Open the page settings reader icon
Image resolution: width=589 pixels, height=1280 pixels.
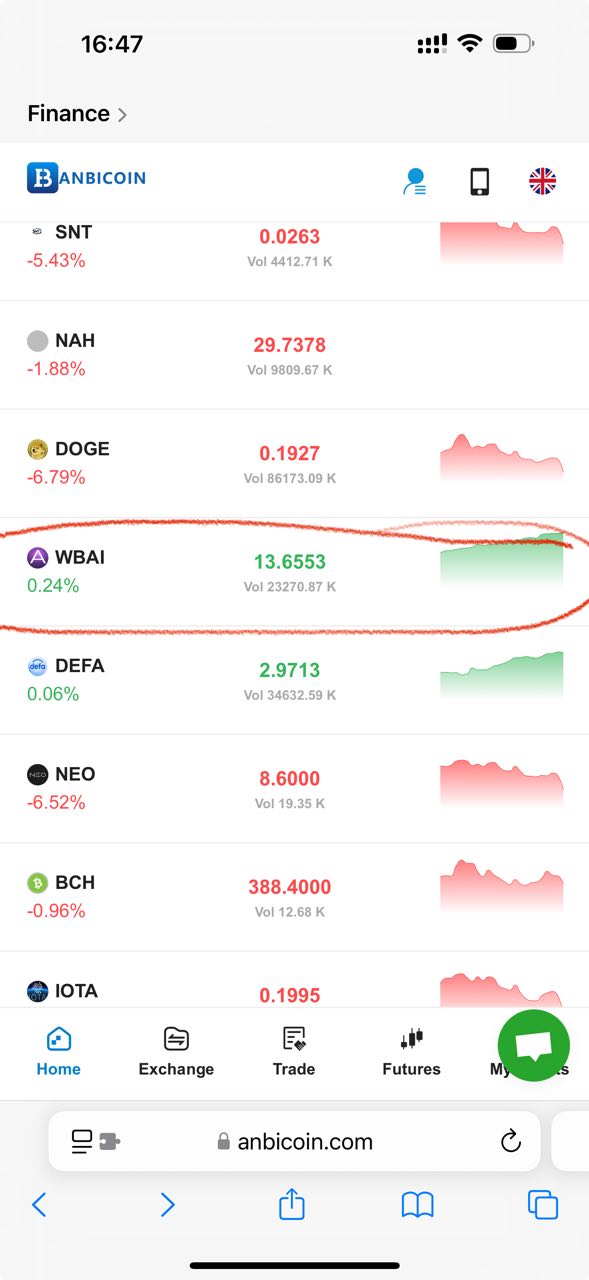95,1141
